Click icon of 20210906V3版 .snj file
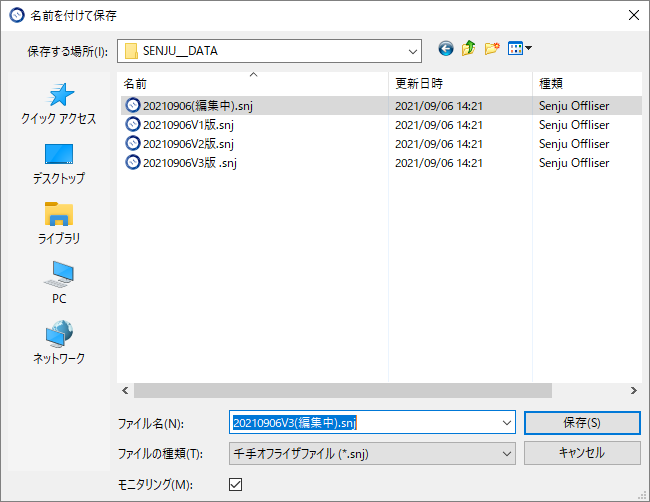The image size is (650, 502). pyautogui.click(x=133, y=162)
